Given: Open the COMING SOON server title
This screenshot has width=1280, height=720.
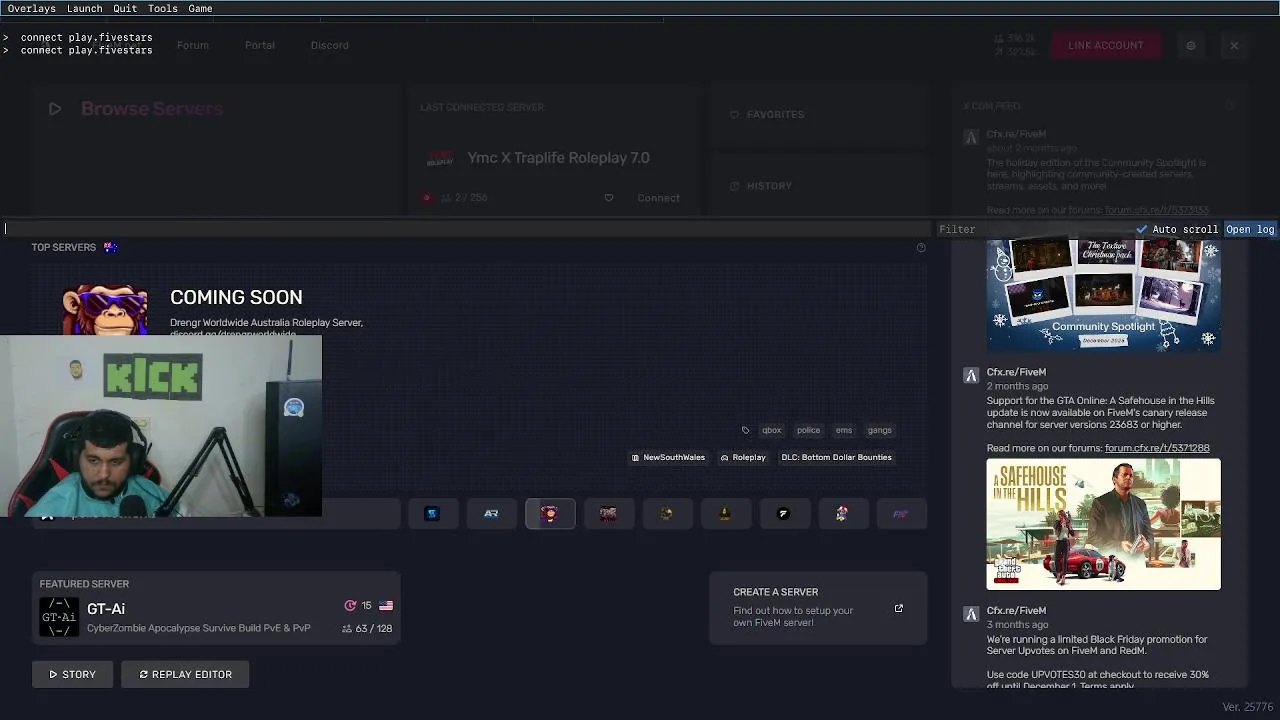Looking at the screenshot, I should point(236,297).
